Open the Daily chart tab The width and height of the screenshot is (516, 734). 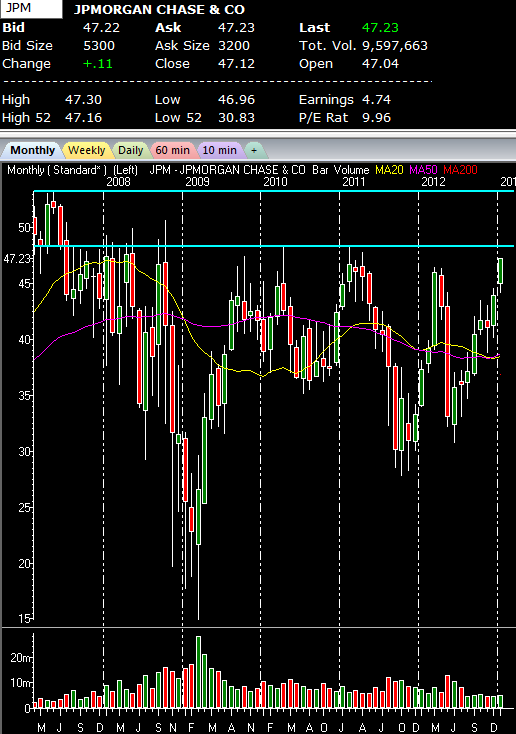tap(130, 150)
